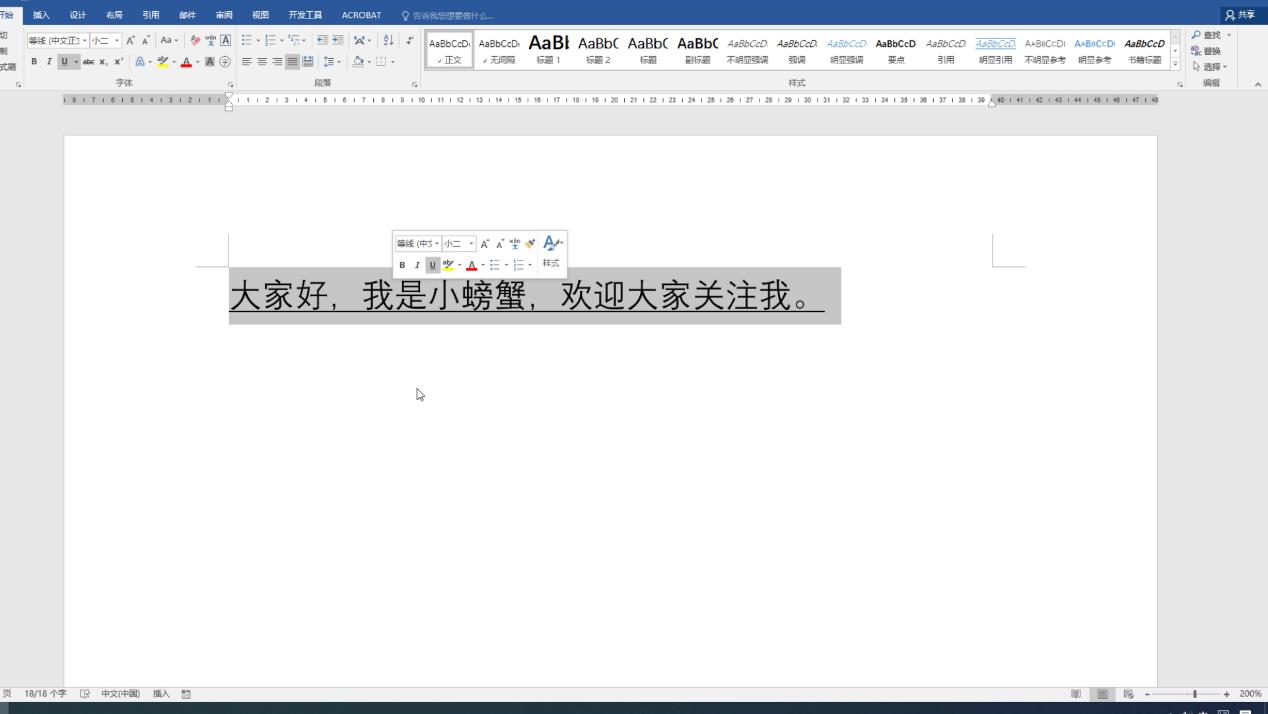Toggle justify alignment in the ribbon
Screen dimensions: 1268x714
pos(293,61)
